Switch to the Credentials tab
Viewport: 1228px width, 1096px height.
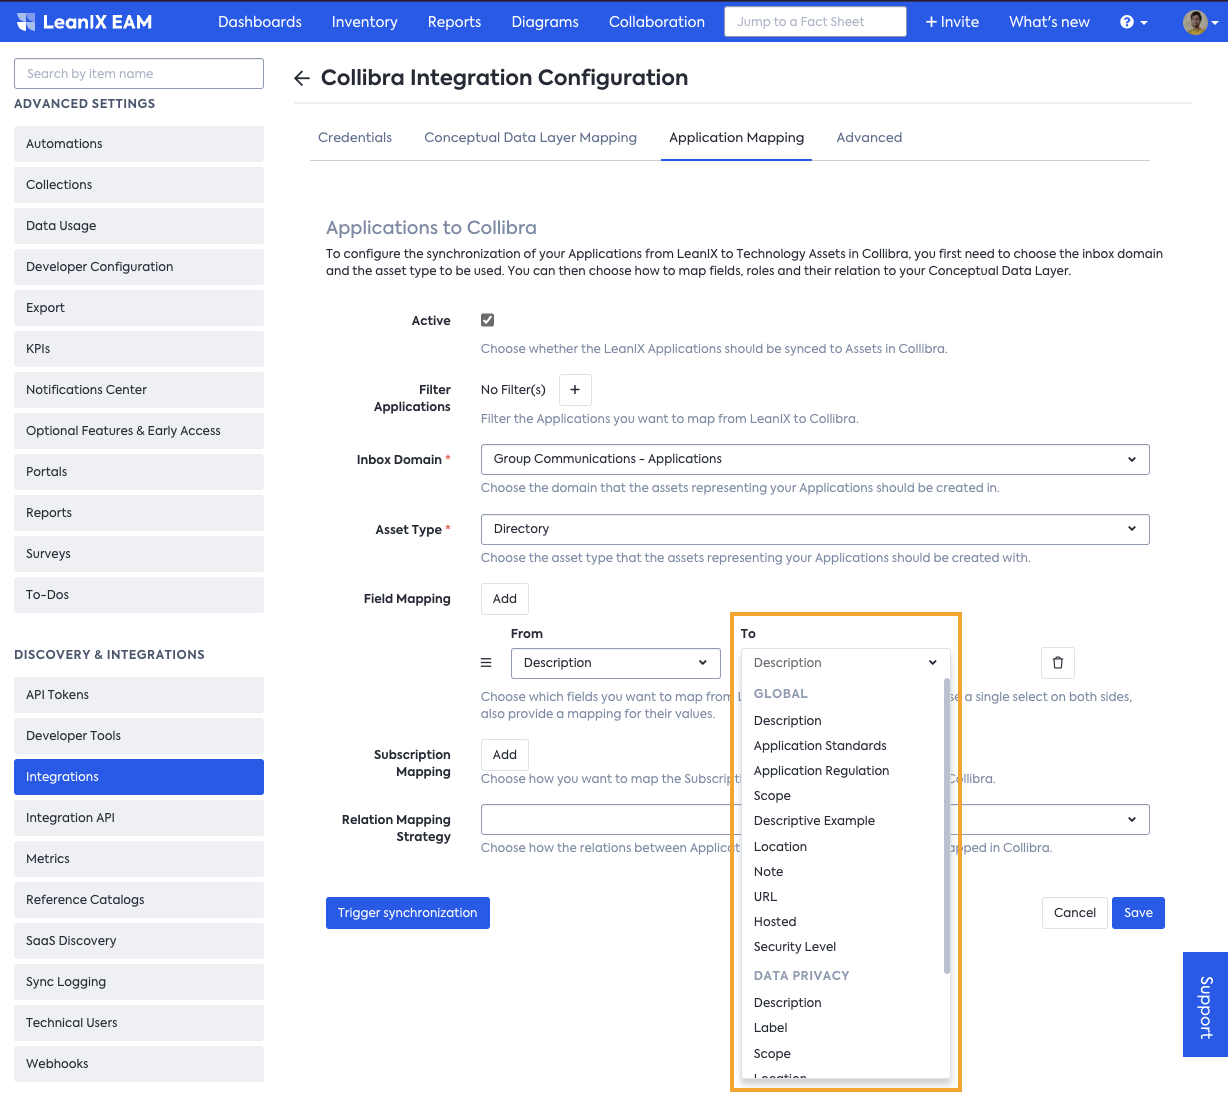[355, 138]
